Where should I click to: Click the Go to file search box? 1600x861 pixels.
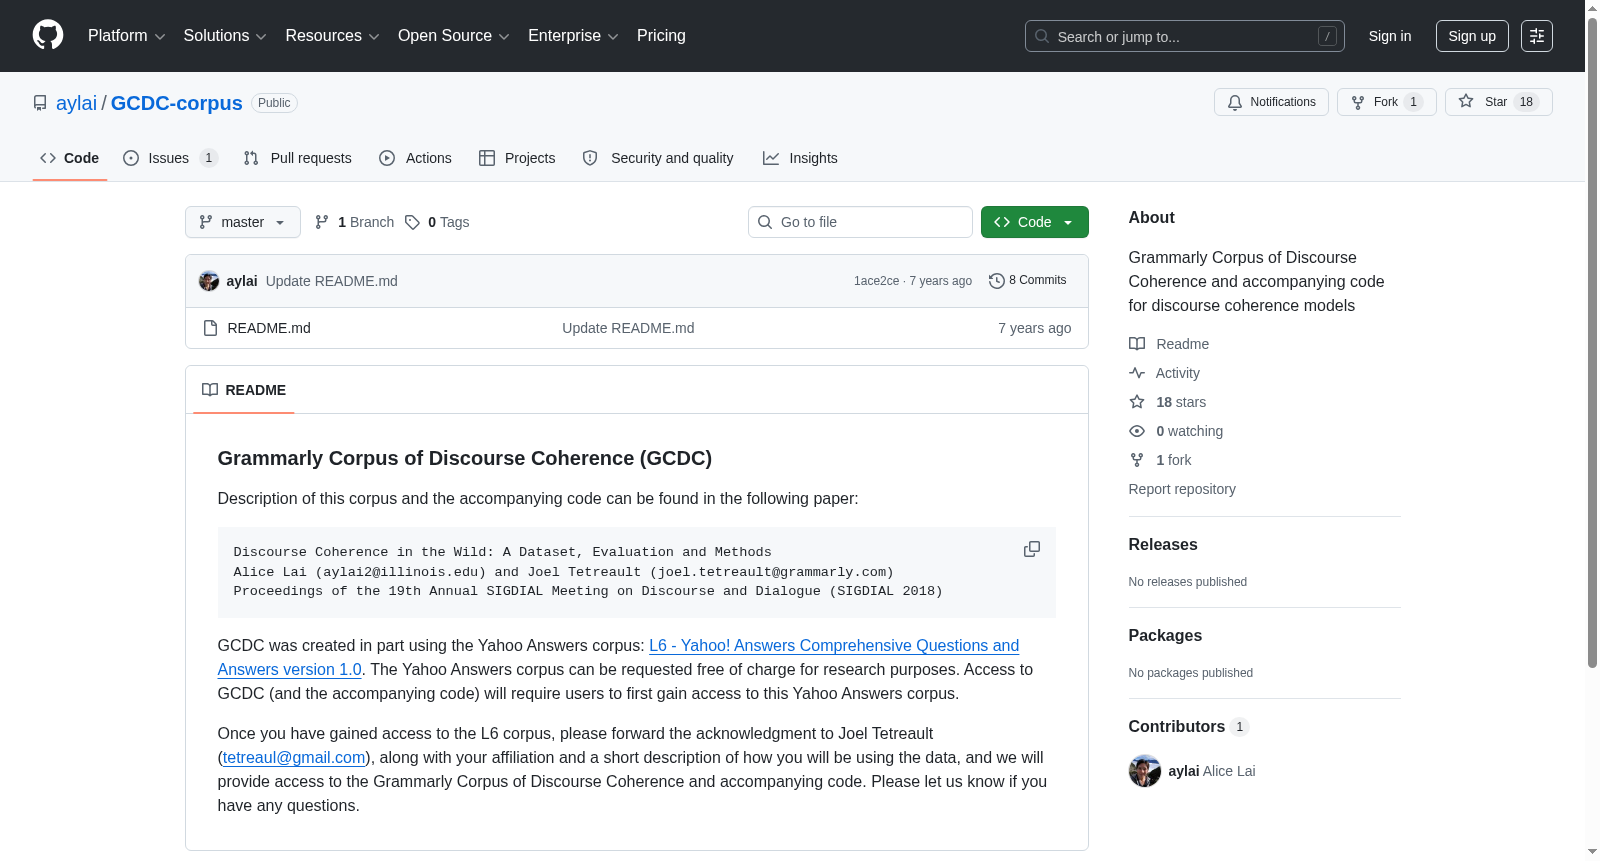860,222
